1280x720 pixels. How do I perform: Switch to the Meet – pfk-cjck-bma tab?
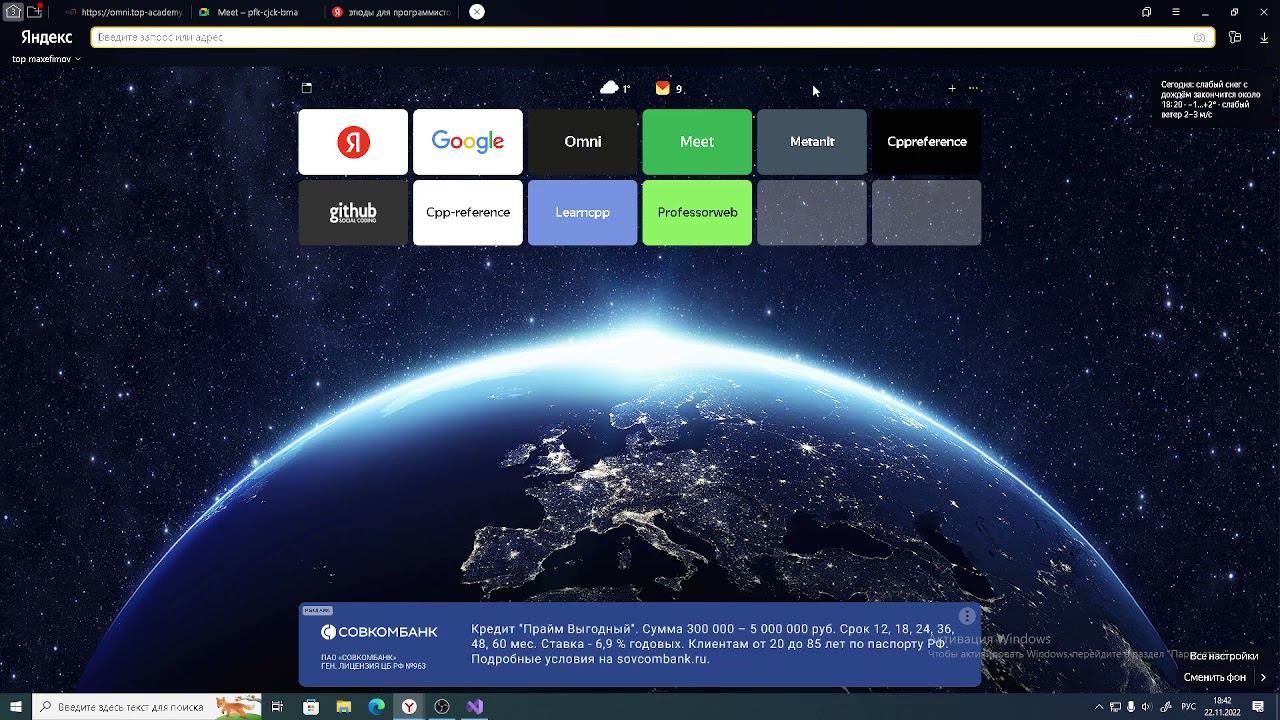257,12
